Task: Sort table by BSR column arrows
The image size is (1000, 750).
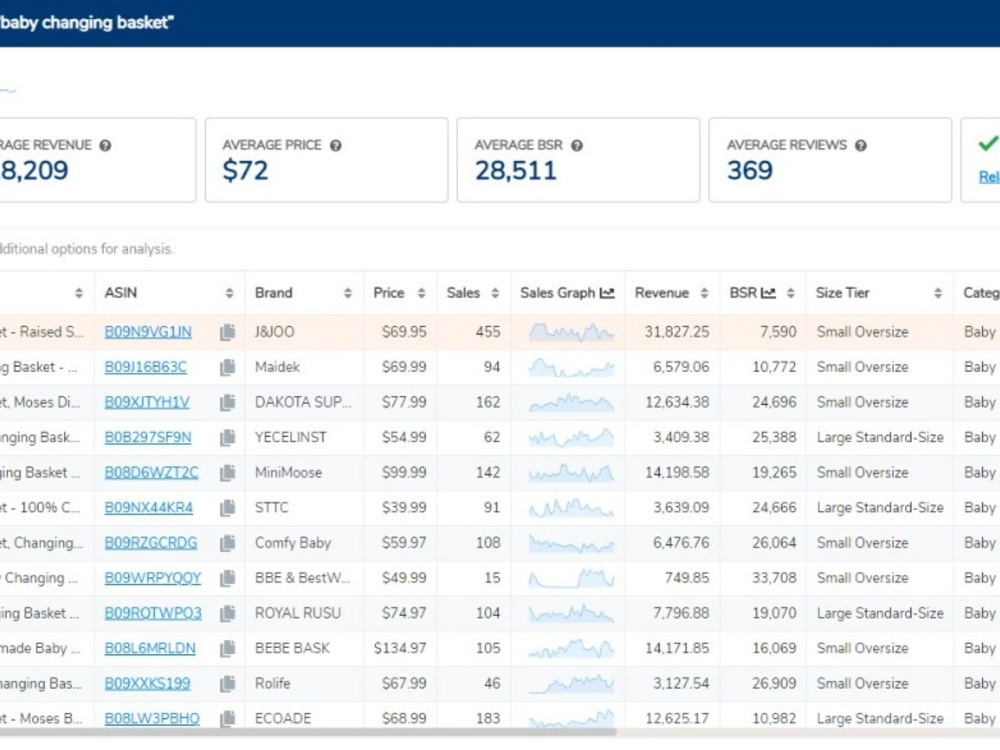Action: tap(790, 293)
